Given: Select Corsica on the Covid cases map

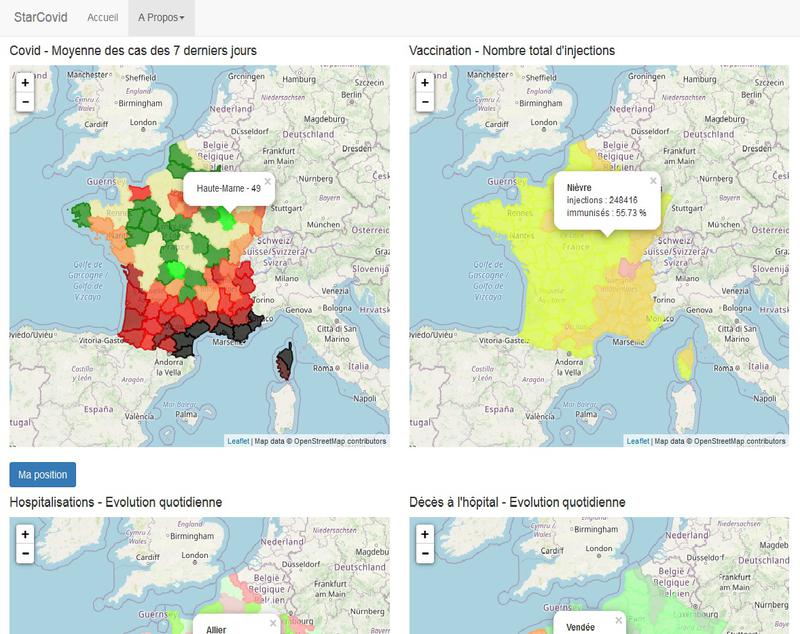Looking at the screenshot, I should pos(285,361).
